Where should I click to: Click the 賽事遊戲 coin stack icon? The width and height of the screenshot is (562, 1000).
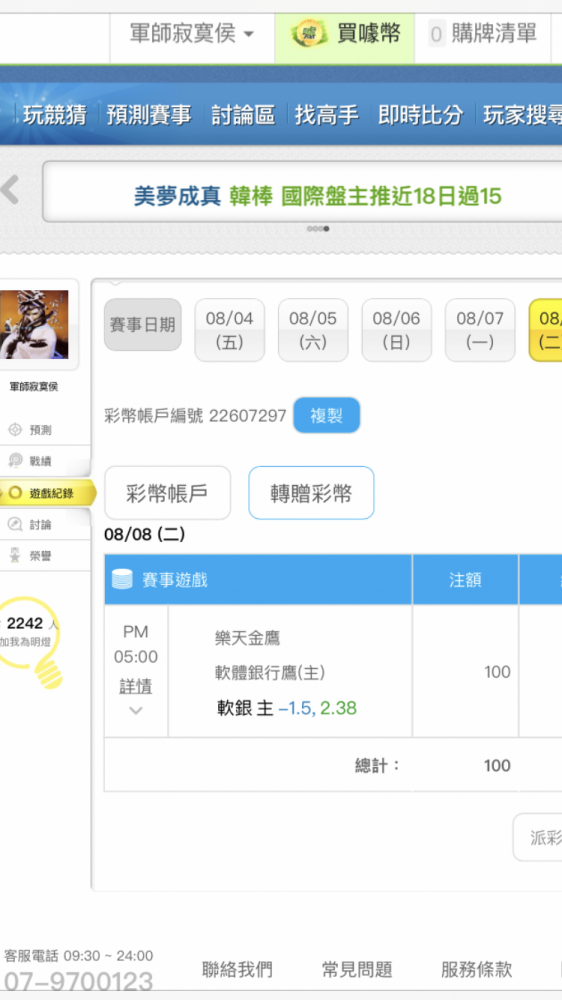click(x=122, y=579)
